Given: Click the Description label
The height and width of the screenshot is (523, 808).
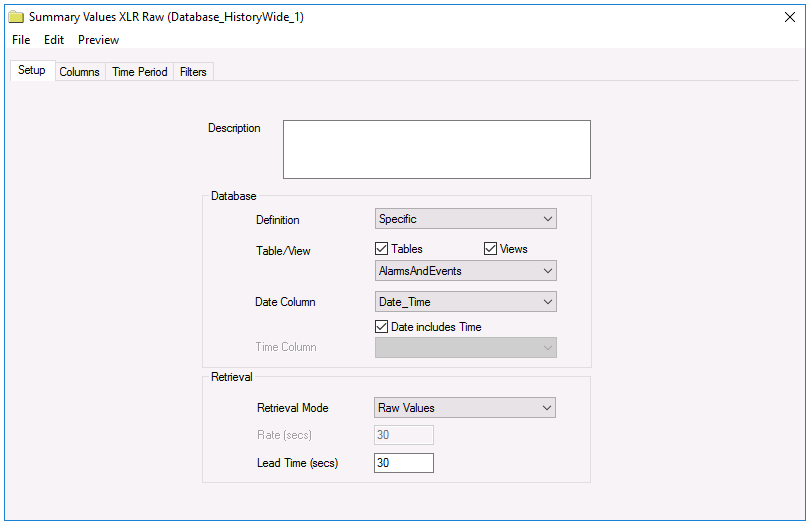Looking at the screenshot, I should coord(234,128).
